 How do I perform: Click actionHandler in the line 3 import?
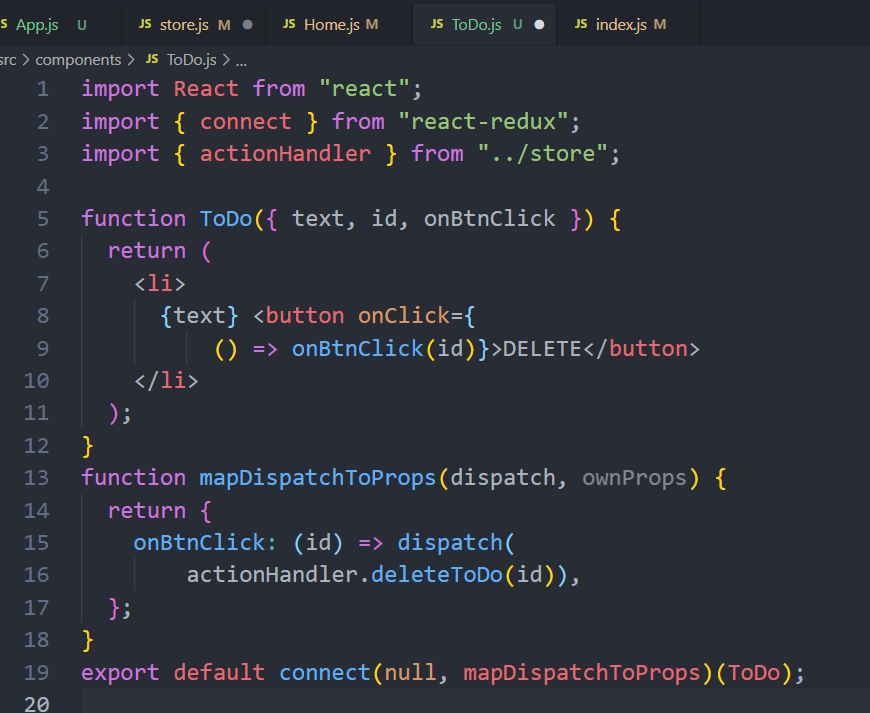click(285, 154)
